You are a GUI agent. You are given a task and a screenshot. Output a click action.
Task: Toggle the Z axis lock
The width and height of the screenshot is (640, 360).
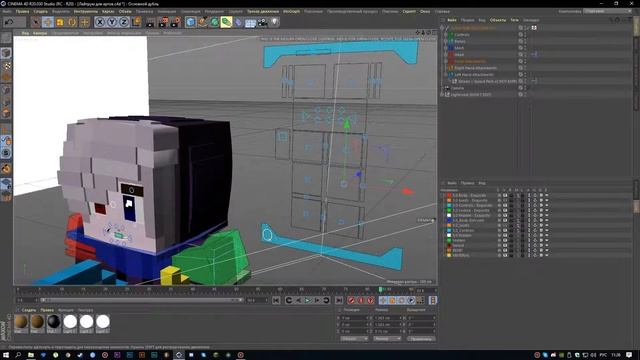tap(124, 22)
